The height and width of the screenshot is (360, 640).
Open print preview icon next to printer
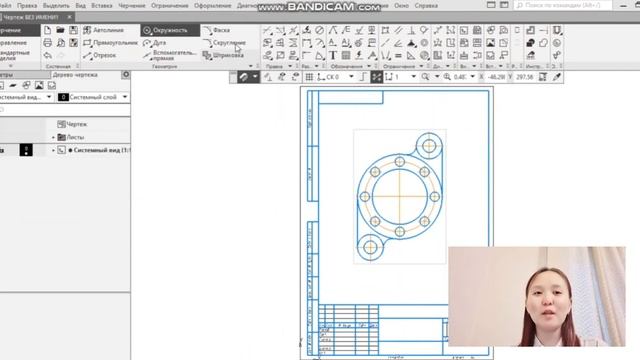[60, 43]
